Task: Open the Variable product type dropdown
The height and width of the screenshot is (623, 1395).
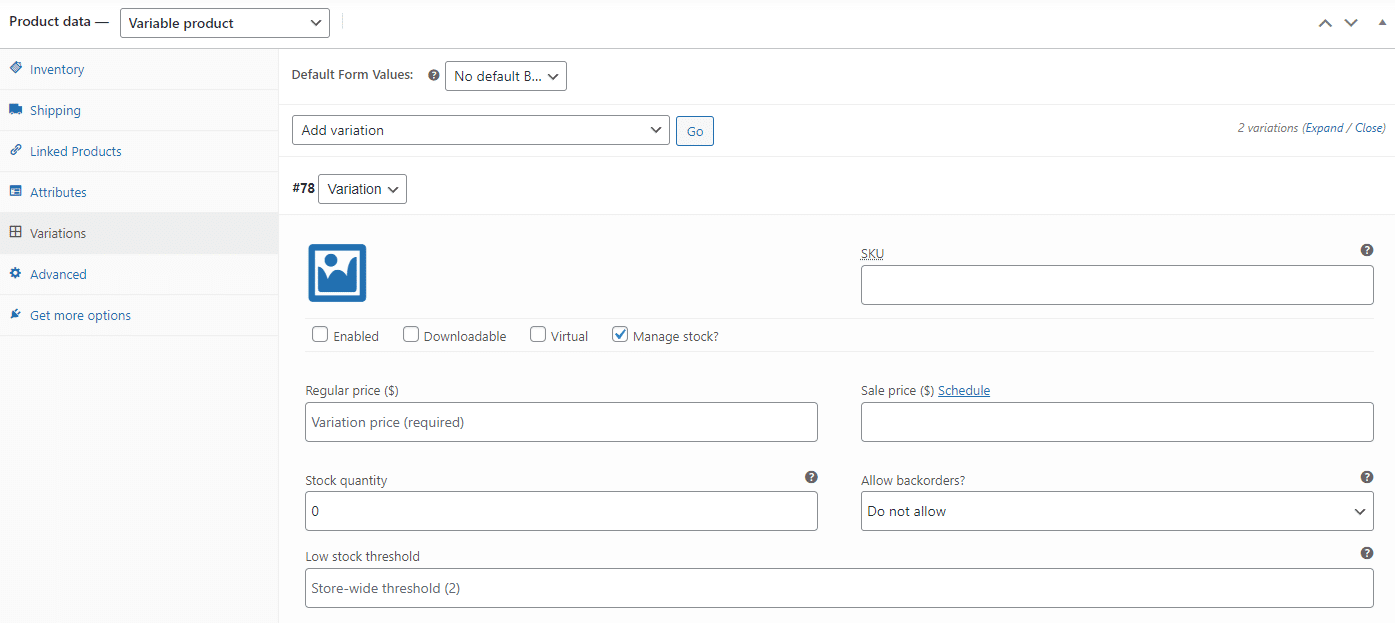Action: click(224, 22)
